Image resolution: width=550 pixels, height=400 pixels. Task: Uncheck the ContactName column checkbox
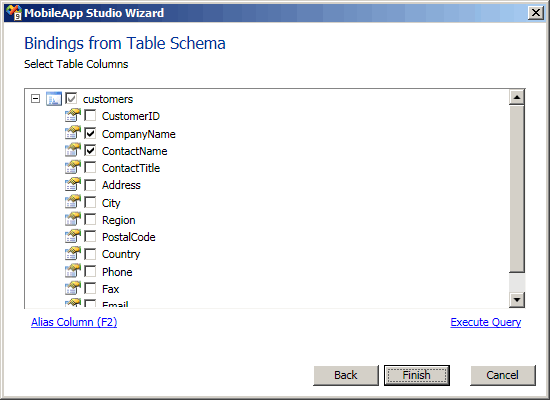(90, 150)
